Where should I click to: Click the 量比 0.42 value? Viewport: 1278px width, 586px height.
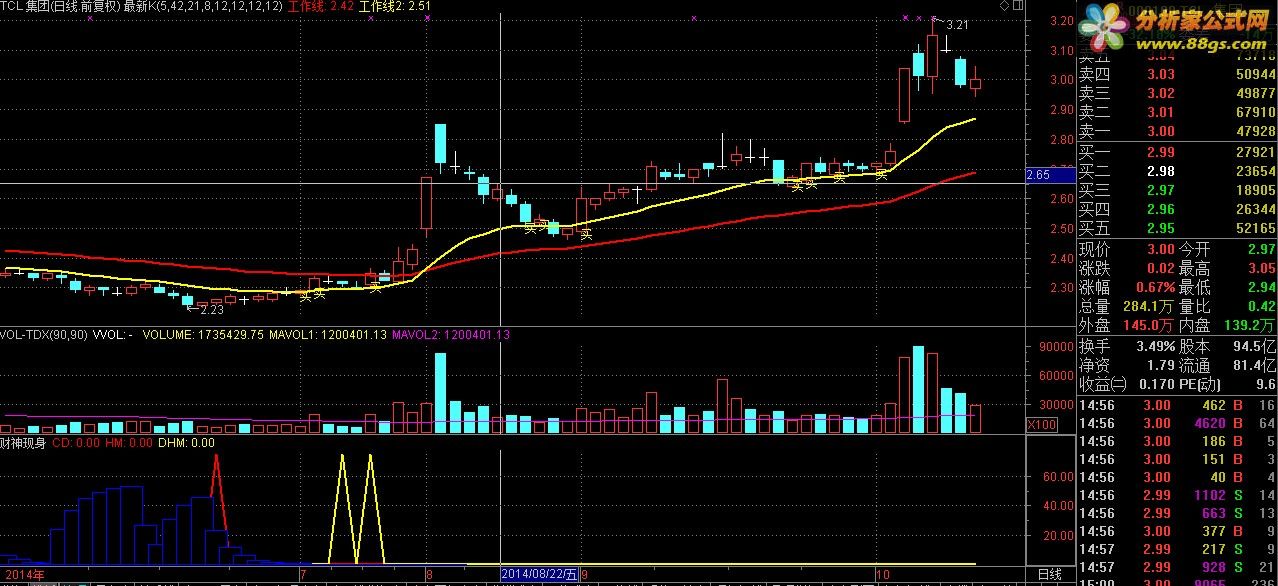[1261, 306]
